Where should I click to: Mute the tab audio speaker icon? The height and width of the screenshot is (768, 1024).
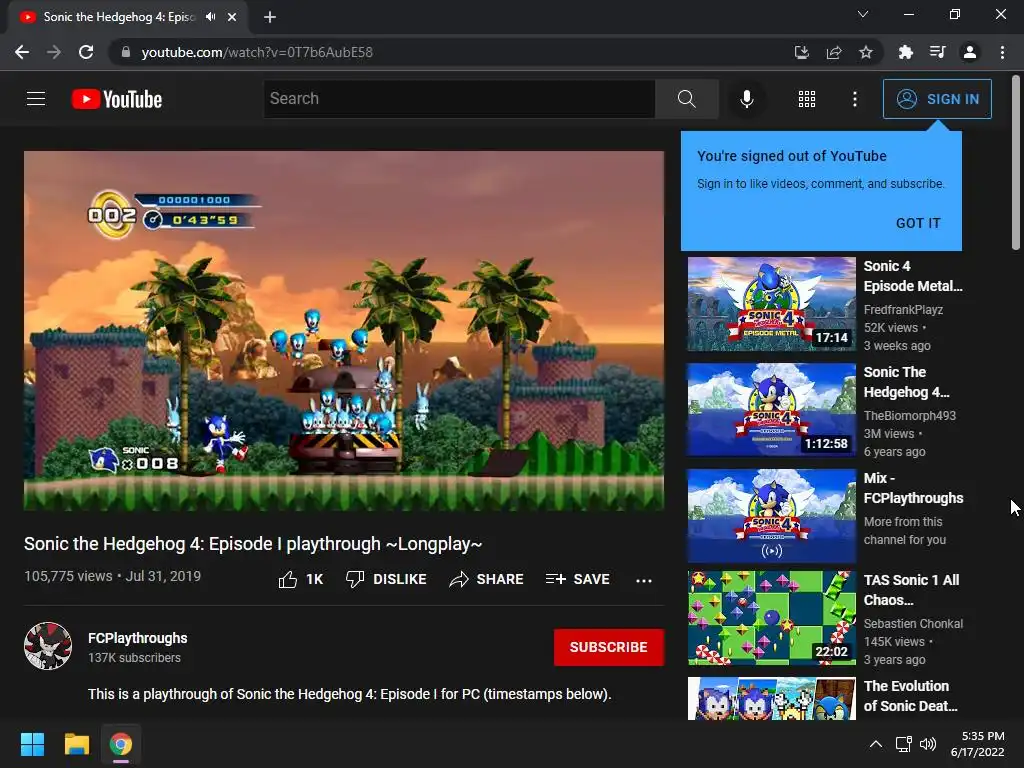point(210,17)
